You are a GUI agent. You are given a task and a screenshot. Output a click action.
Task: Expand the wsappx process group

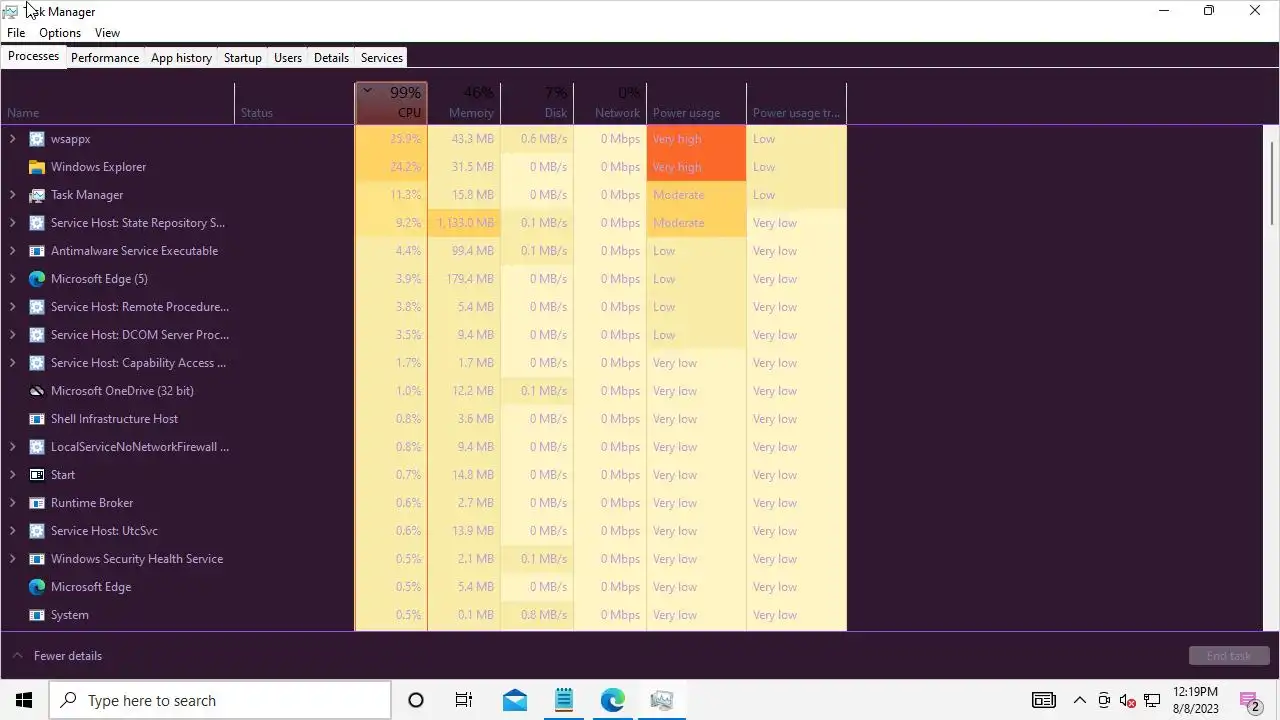[12, 139]
